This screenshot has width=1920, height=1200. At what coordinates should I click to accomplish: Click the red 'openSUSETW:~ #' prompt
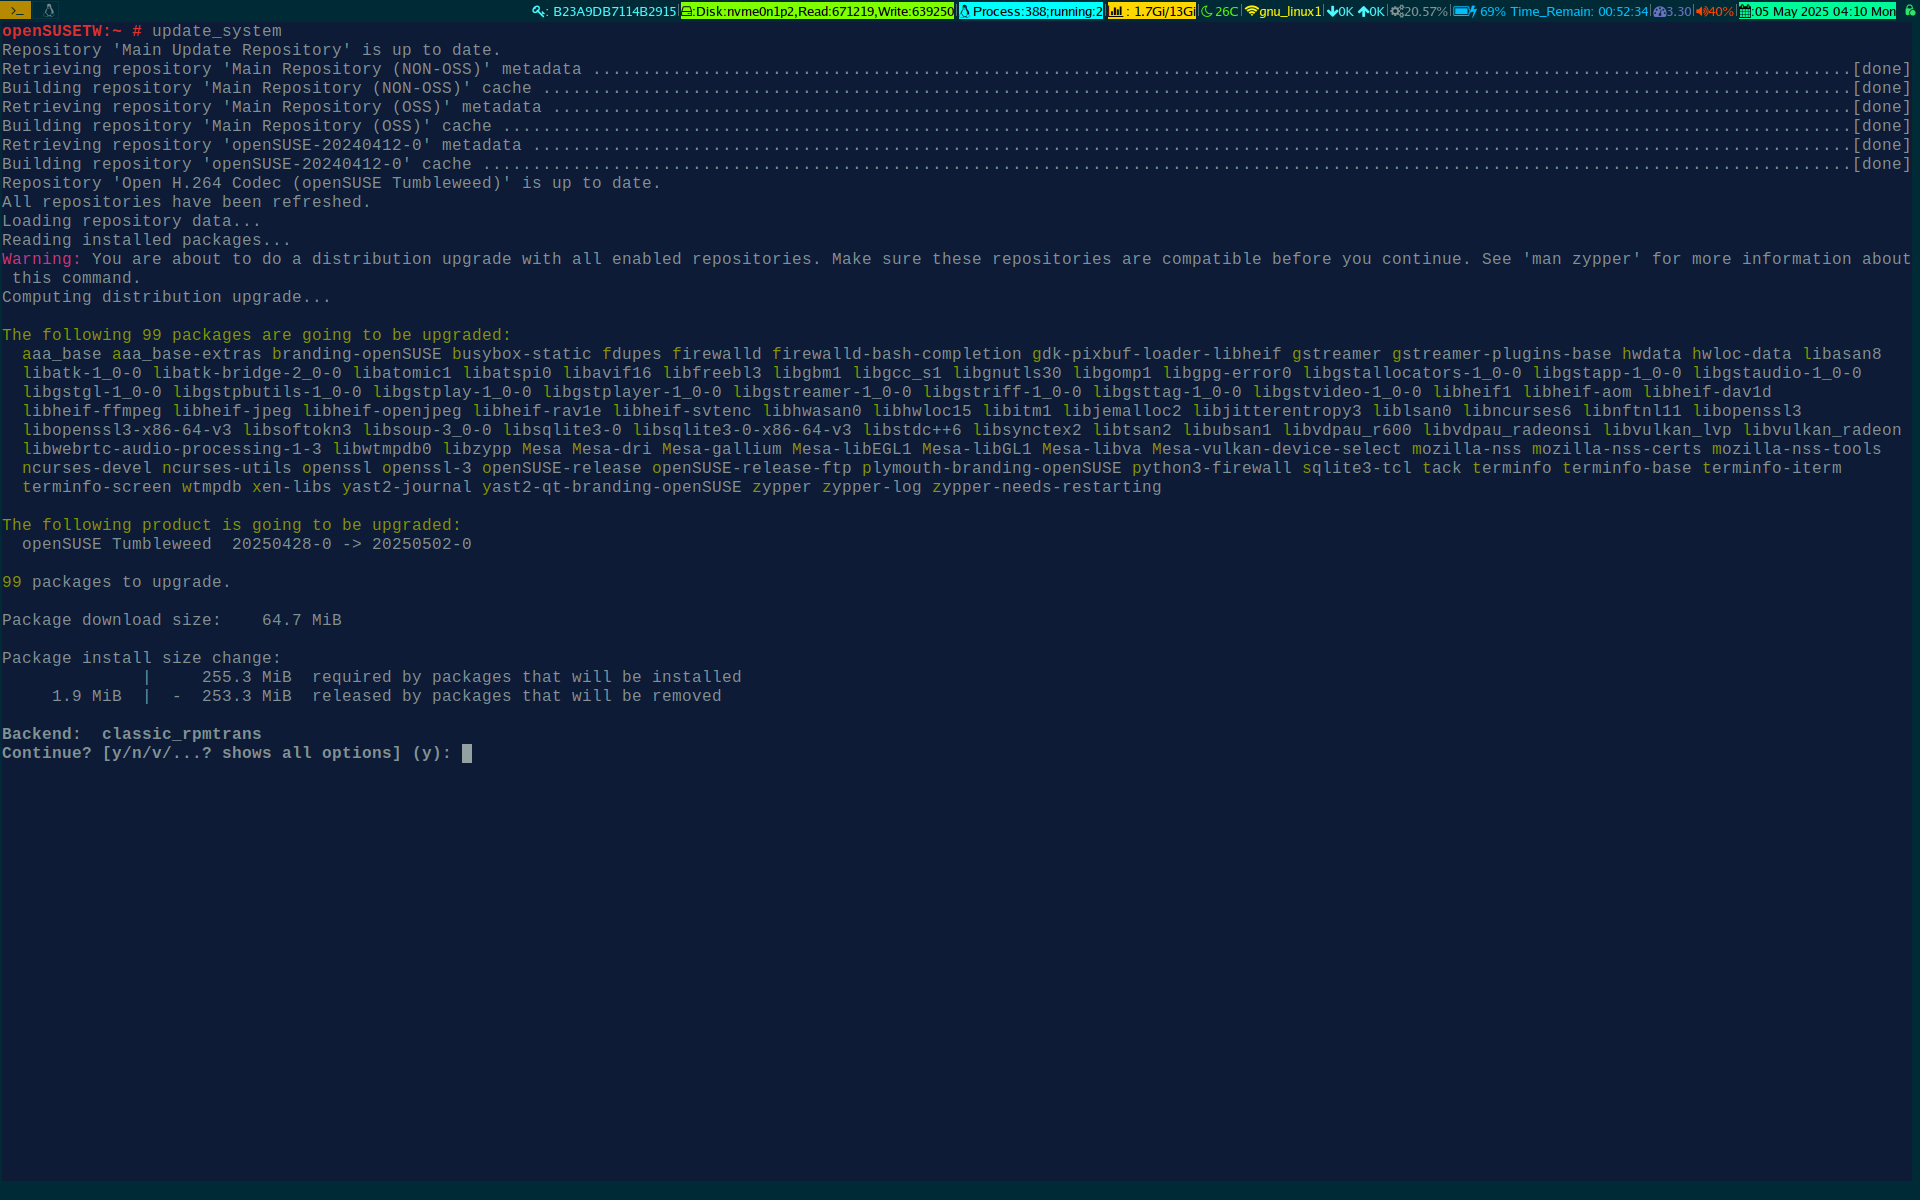point(72,31)
